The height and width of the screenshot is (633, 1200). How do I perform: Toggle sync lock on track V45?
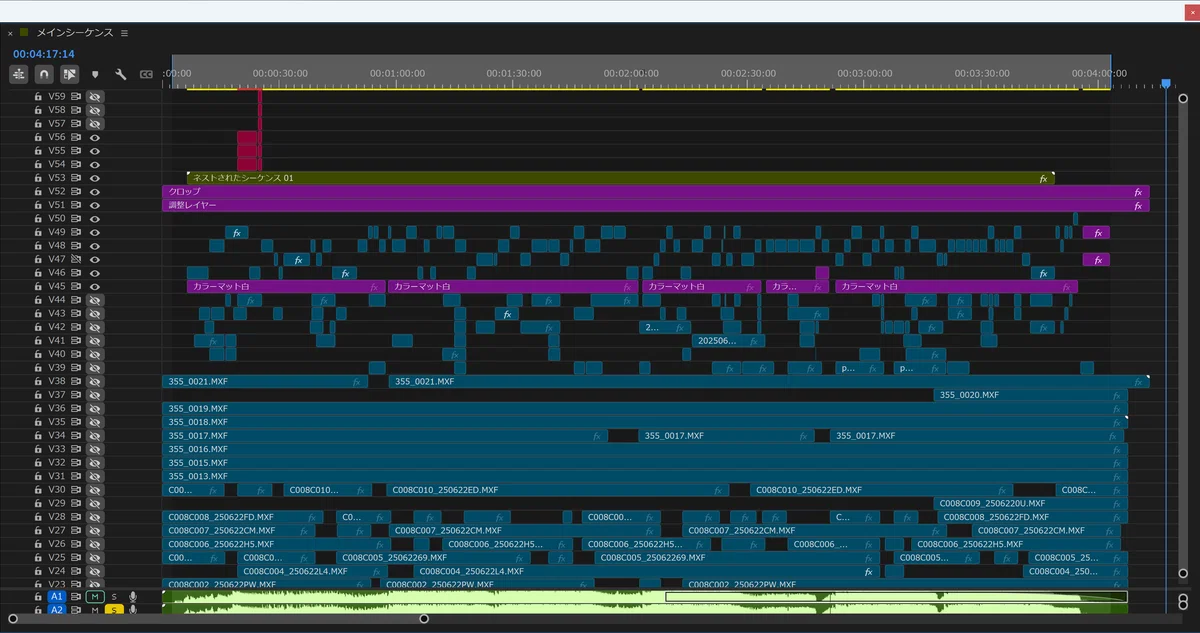[75, 286]
